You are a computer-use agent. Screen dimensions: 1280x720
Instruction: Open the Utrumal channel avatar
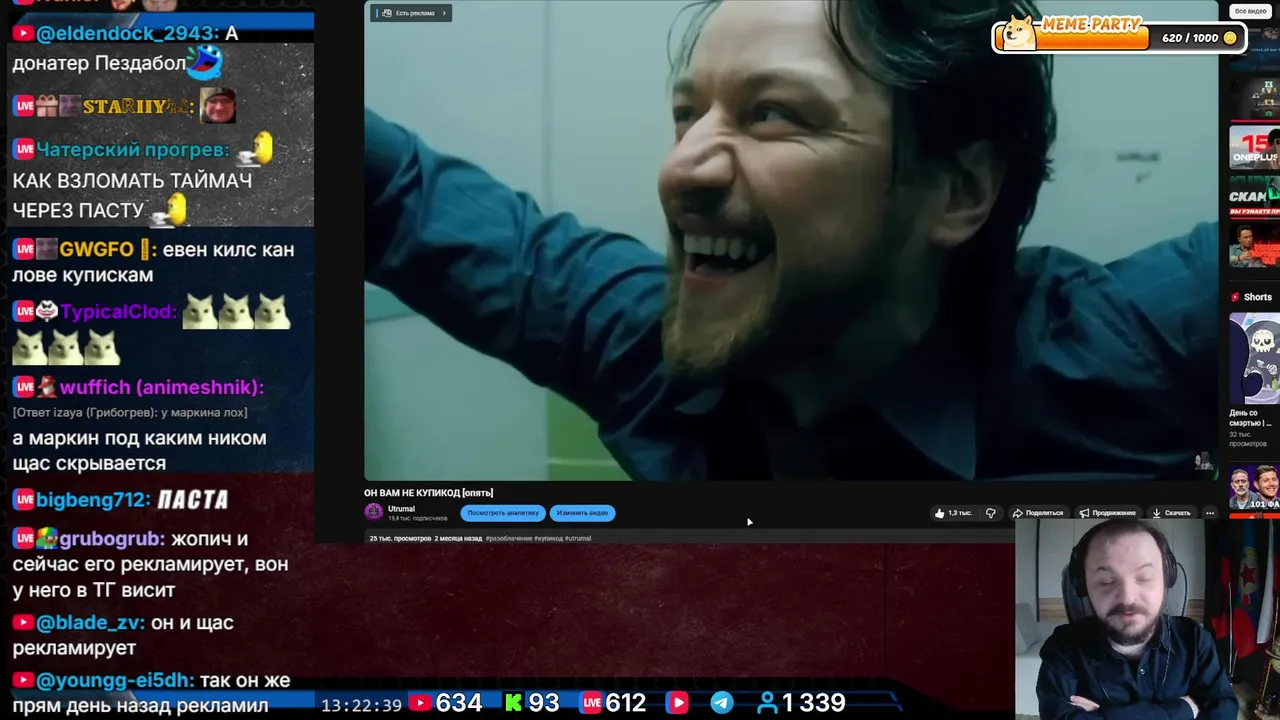point(374,512)
